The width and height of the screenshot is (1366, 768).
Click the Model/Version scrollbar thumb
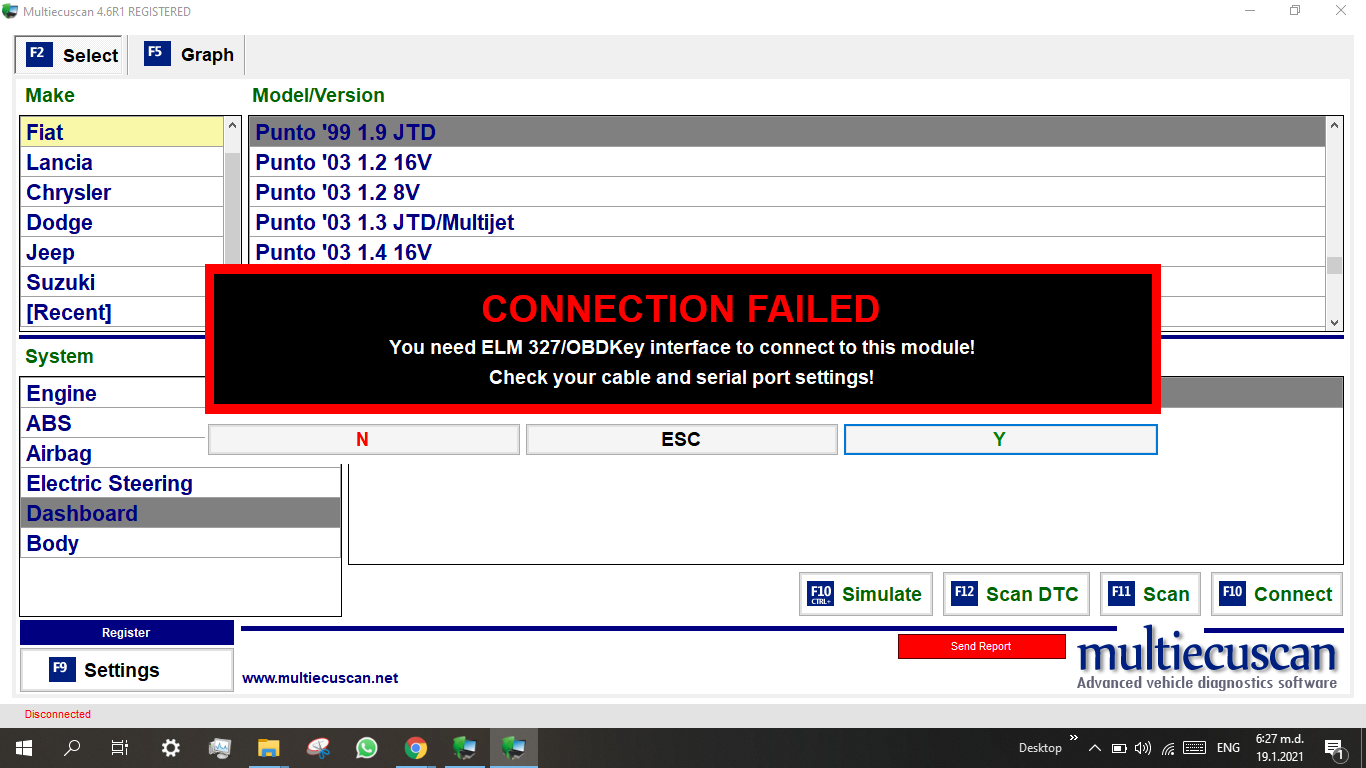click(1335, 265)
